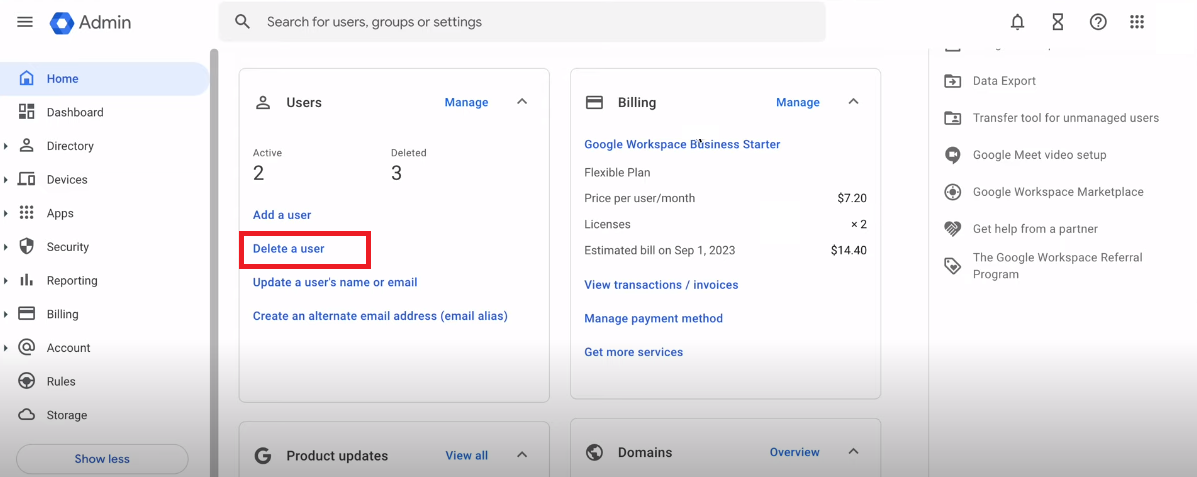Expand the Security sidebar section arrow
Viewport: 1197px width, 477px height.
coord(6,247)
